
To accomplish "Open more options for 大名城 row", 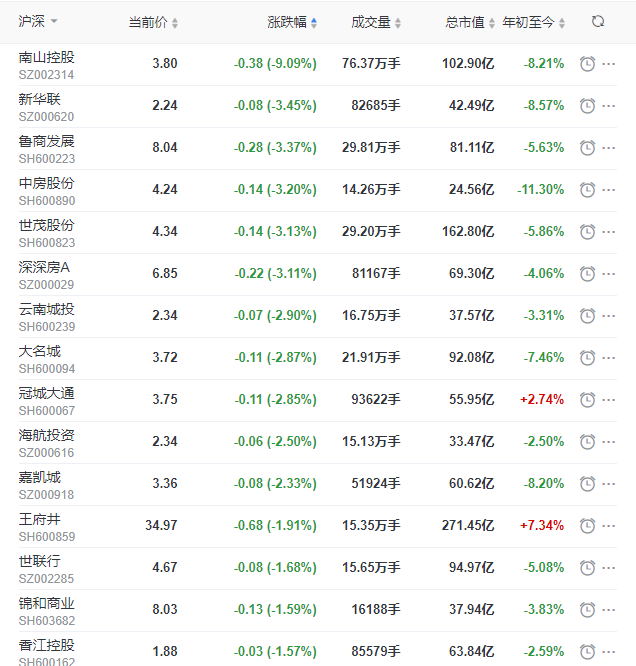I will (x=609, y=358).
